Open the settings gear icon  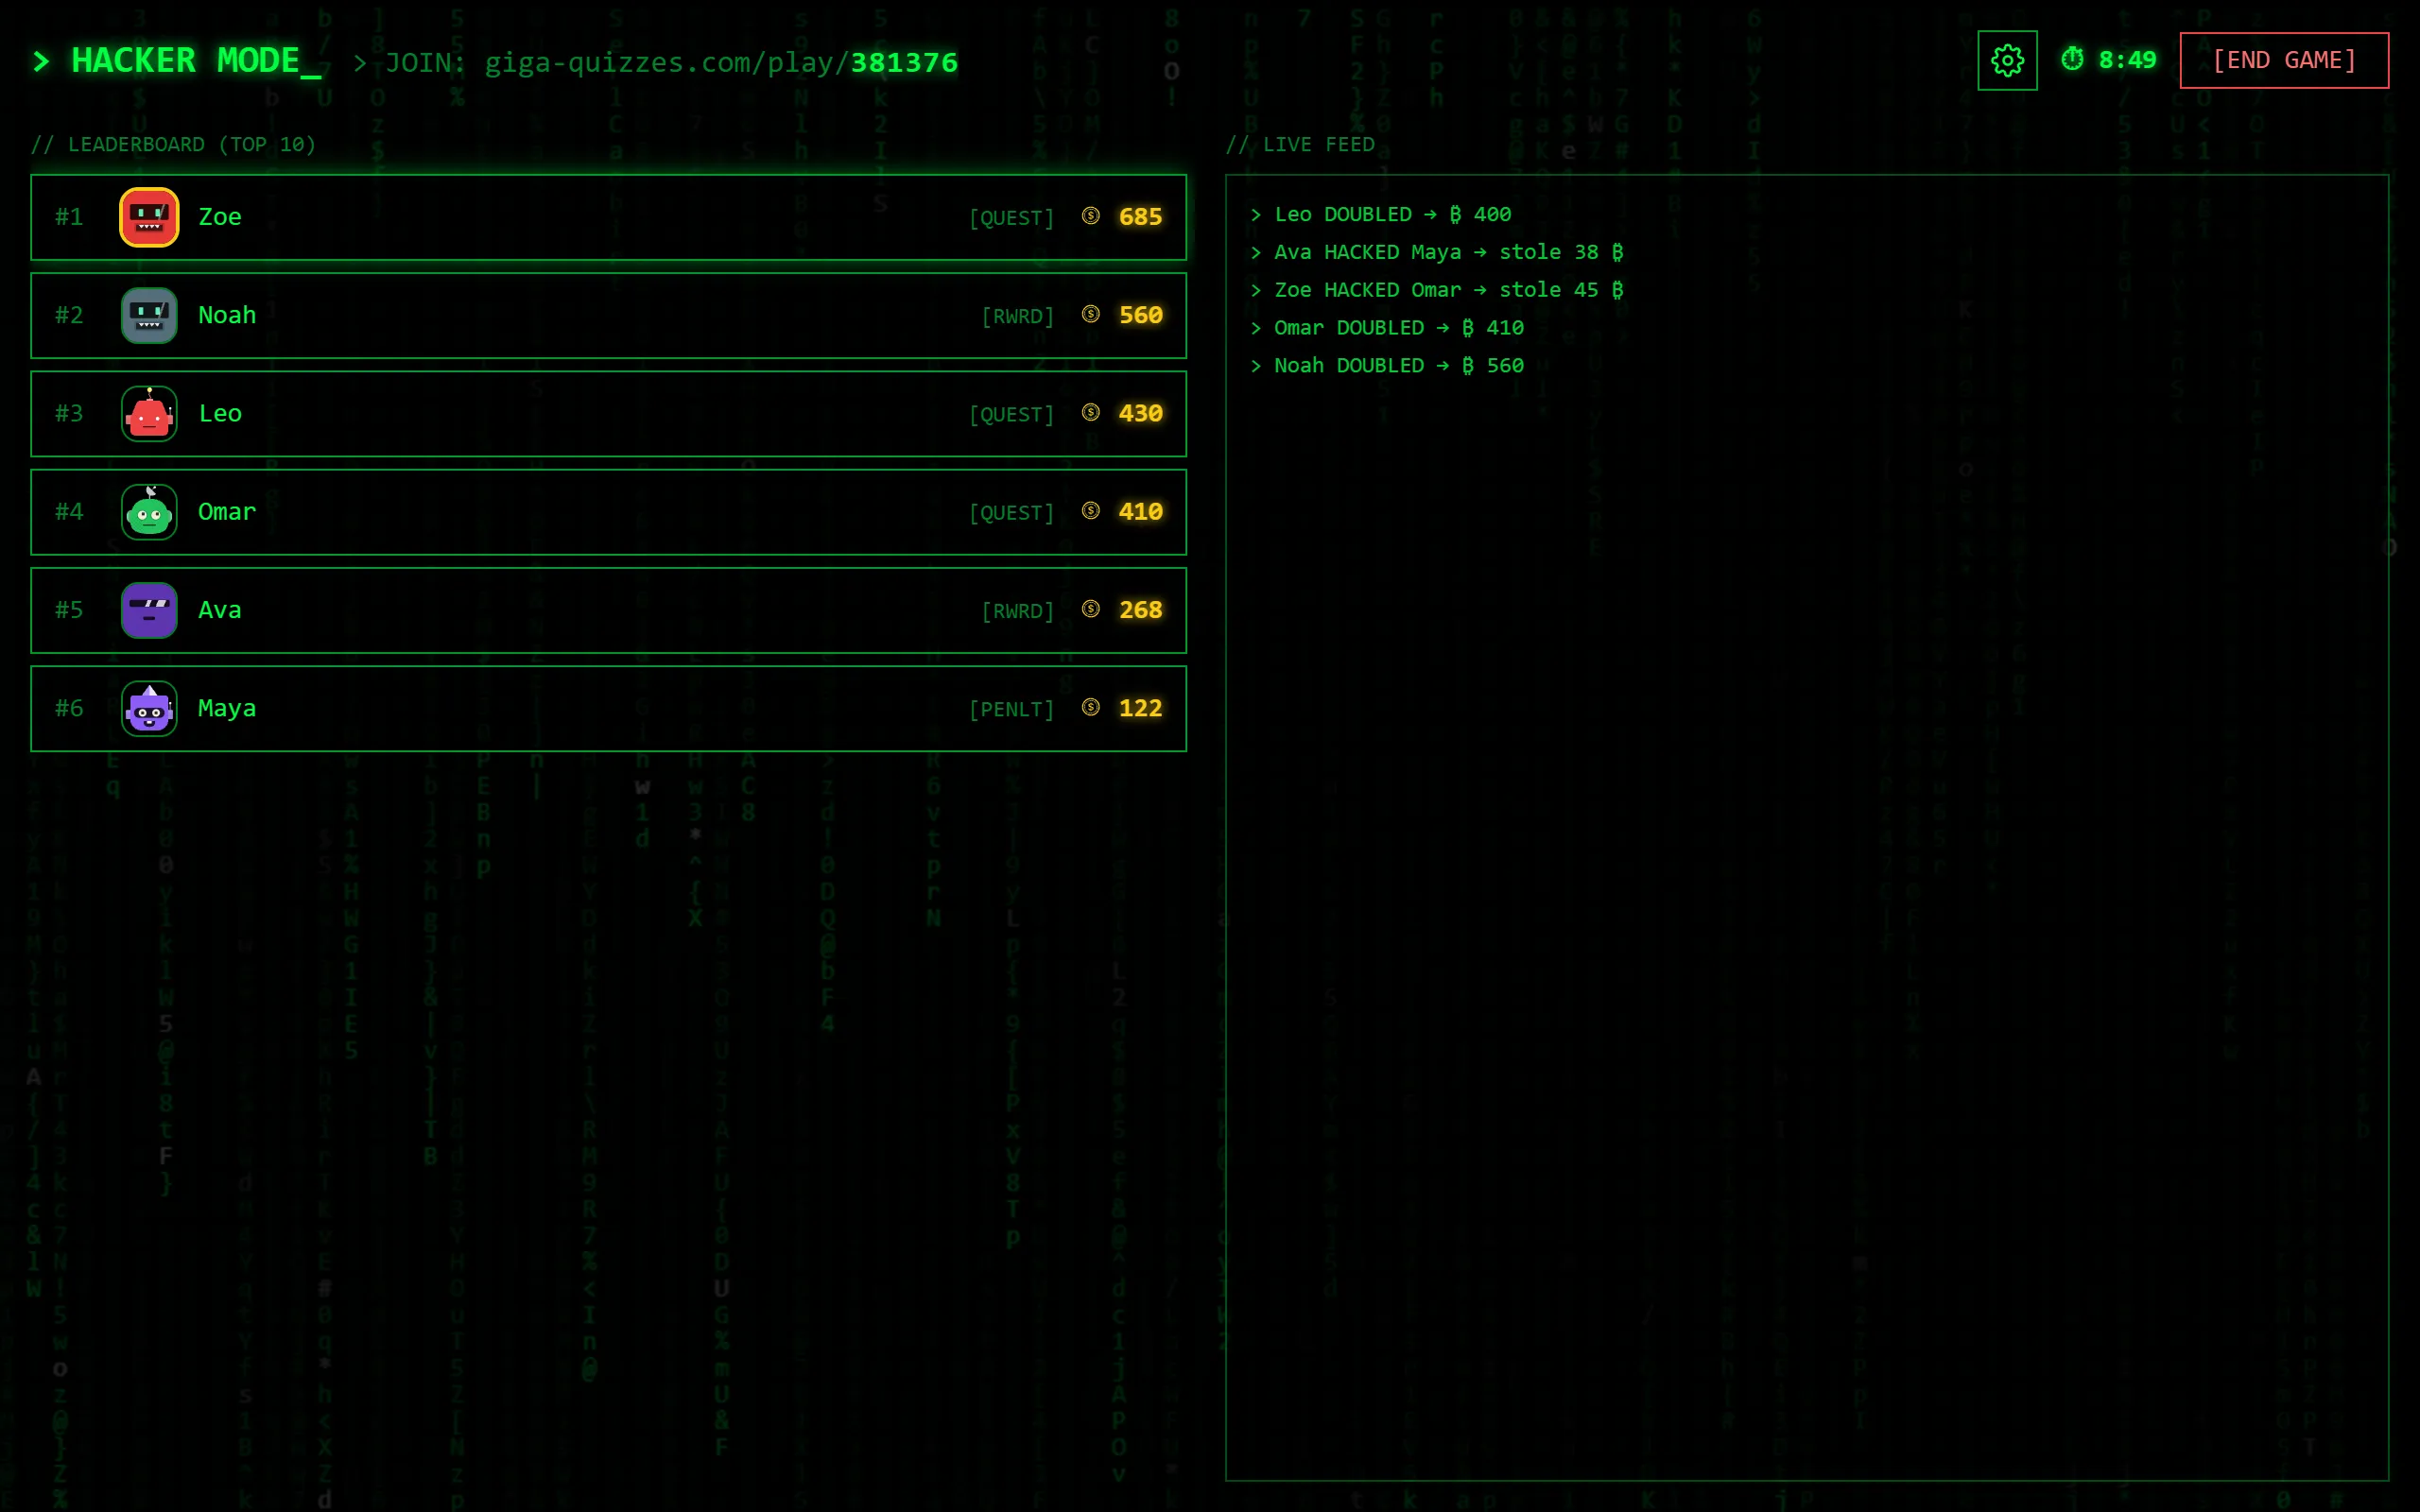(x=2007, y=61)
